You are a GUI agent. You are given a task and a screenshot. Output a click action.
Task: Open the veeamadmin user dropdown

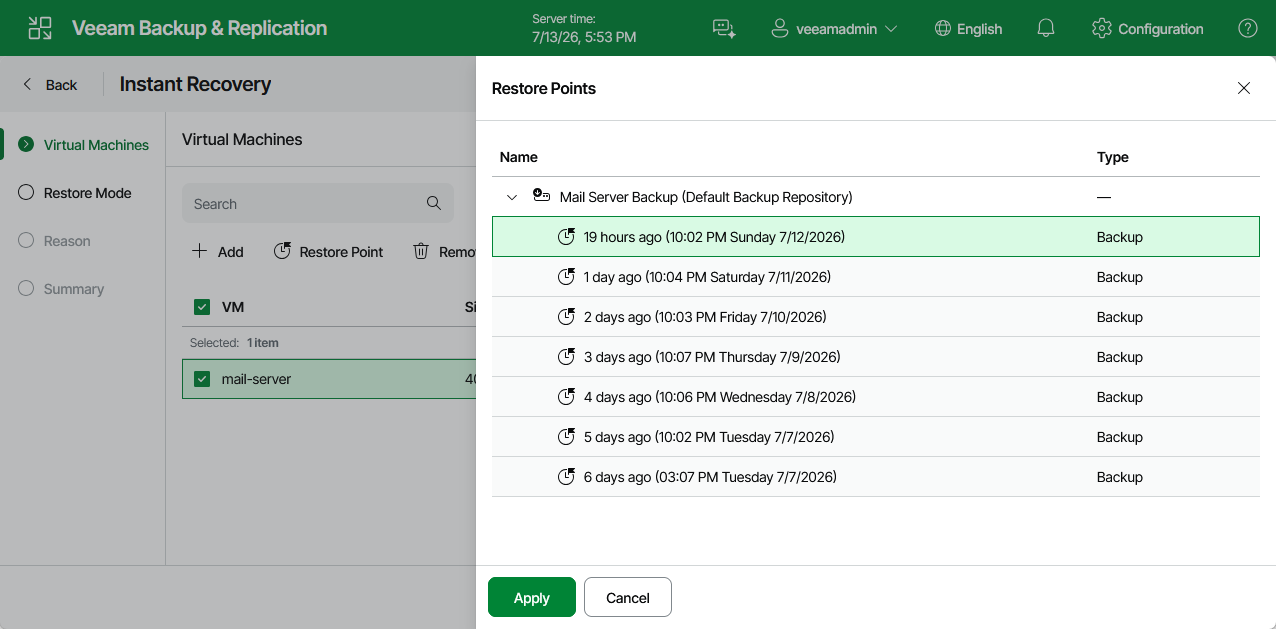pos(834,29)
